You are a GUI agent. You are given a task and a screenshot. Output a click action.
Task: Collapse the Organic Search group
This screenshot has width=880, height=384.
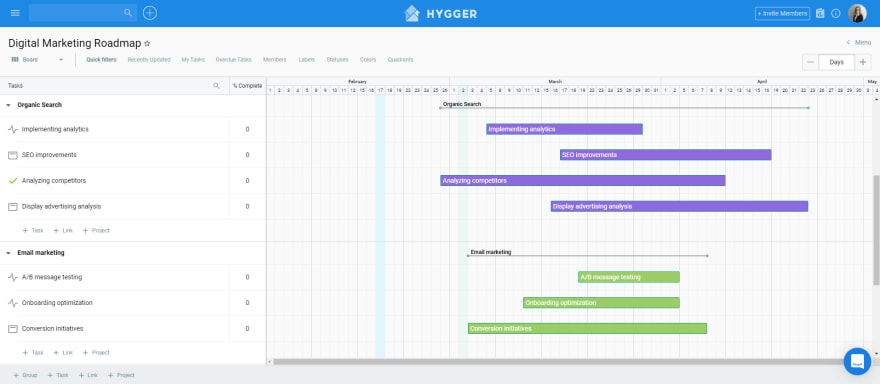click(8, 105)
